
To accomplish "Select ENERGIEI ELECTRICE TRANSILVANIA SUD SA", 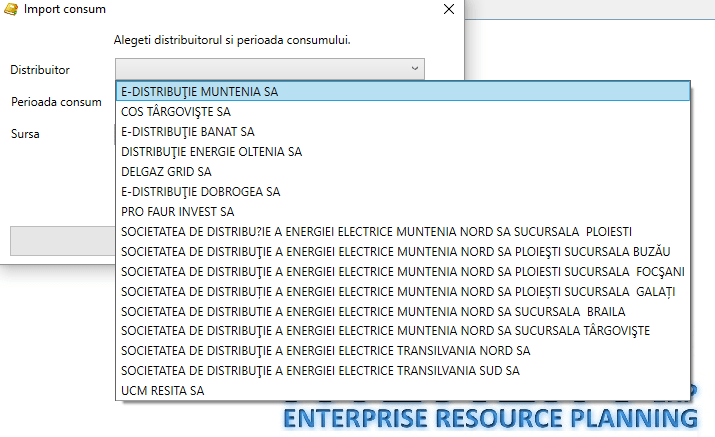I will (x=403, y=370).
